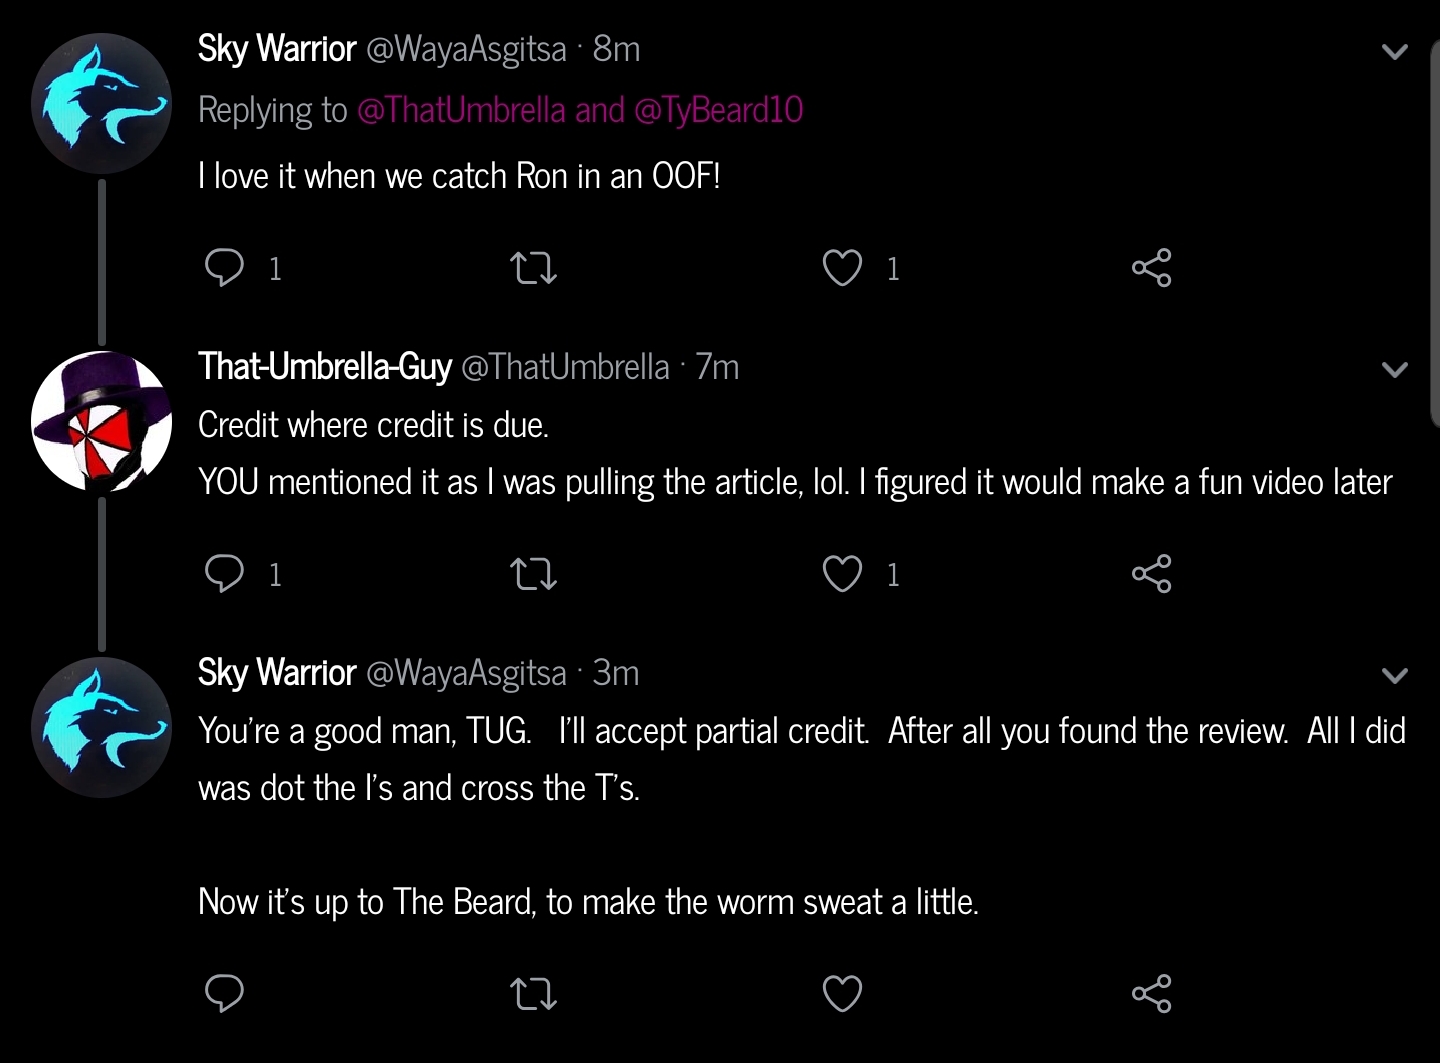The image size is (1440, 1063).
Task: Open Sky Warrior's wolf avatar on top tweet
Action: pyautogui.click(x=101, y=104)
